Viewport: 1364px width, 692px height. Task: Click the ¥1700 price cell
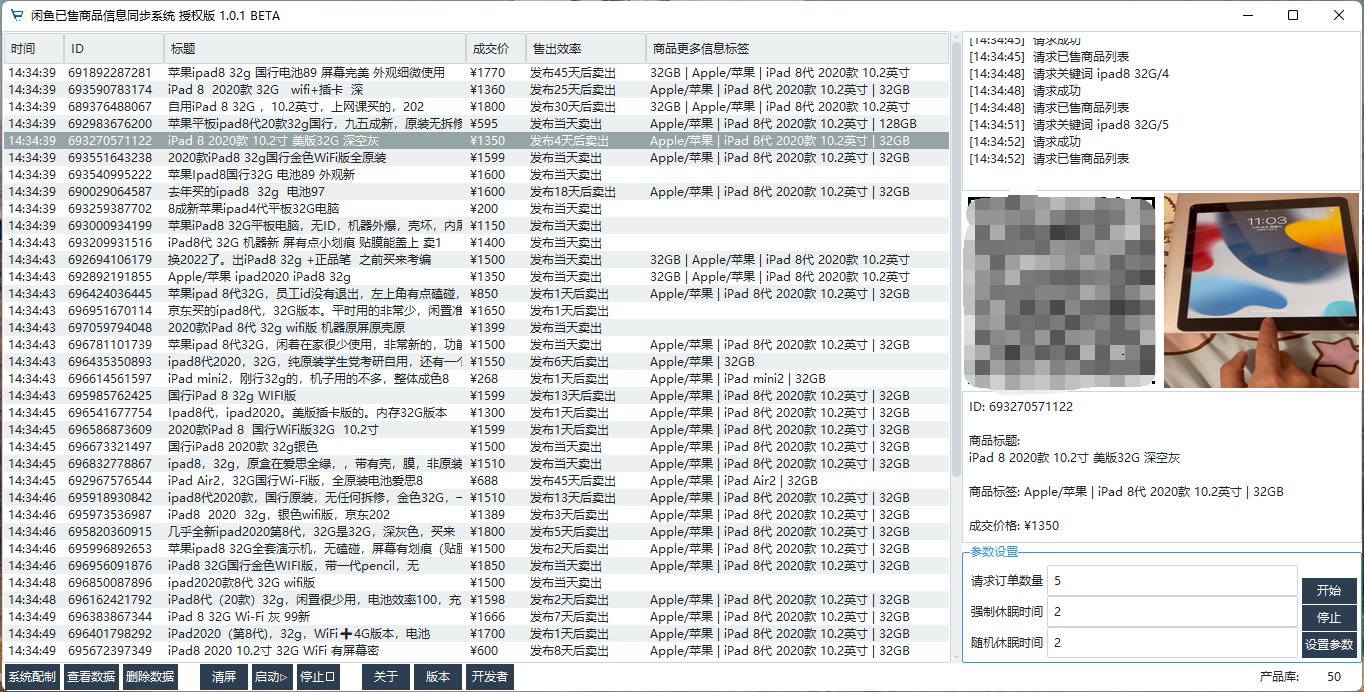click(489, 633)
